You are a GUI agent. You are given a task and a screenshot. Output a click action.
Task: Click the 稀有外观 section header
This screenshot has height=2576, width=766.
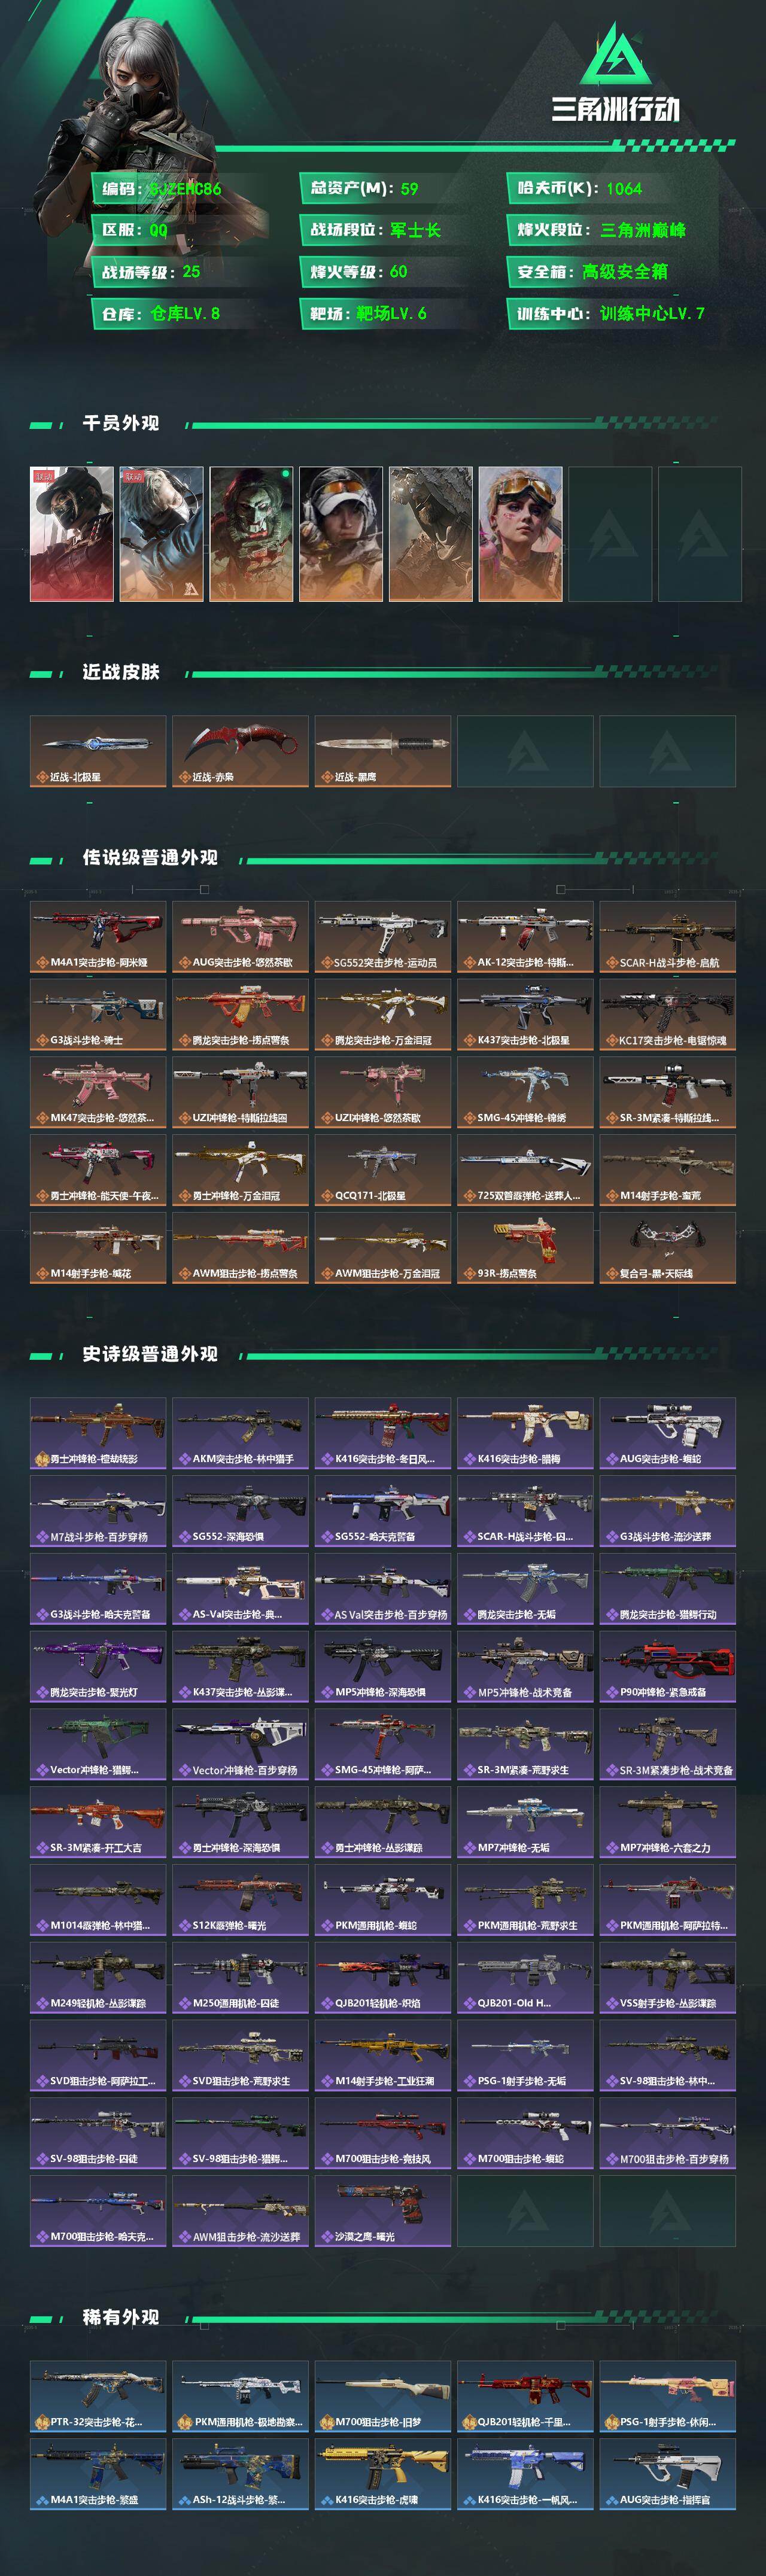121,2317
